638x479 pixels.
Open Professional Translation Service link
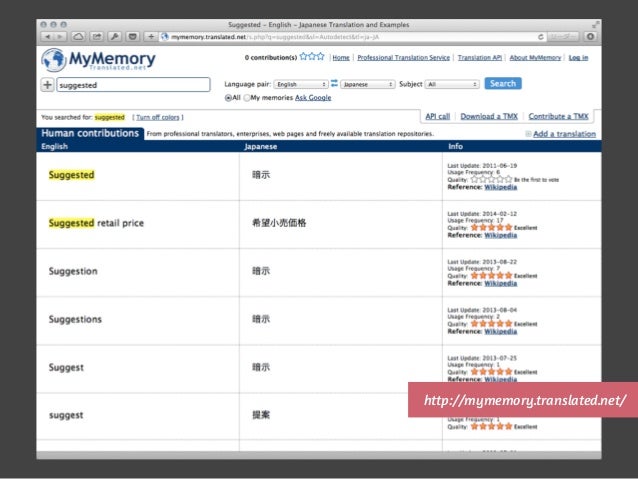tap(404, 58)
